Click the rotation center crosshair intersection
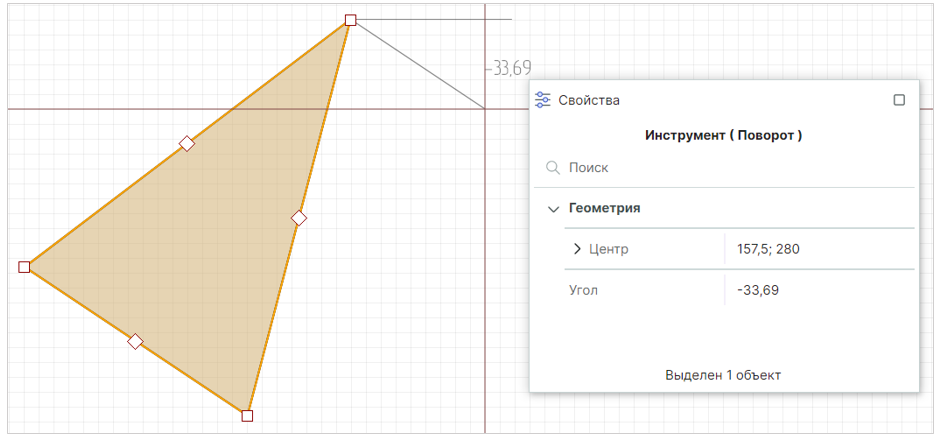 485,109
